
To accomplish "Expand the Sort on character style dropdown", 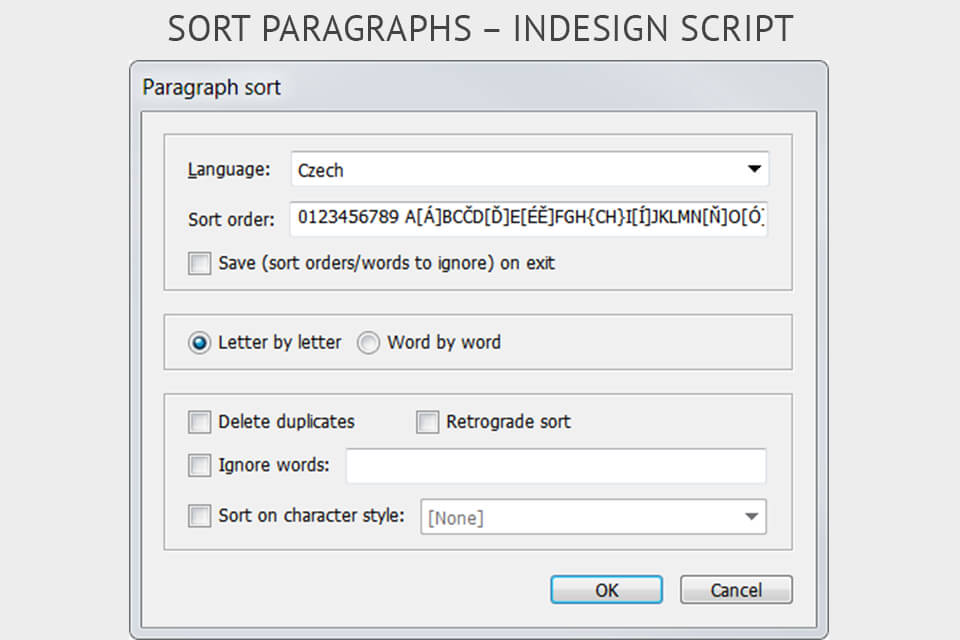I will [x=594, y=516].
